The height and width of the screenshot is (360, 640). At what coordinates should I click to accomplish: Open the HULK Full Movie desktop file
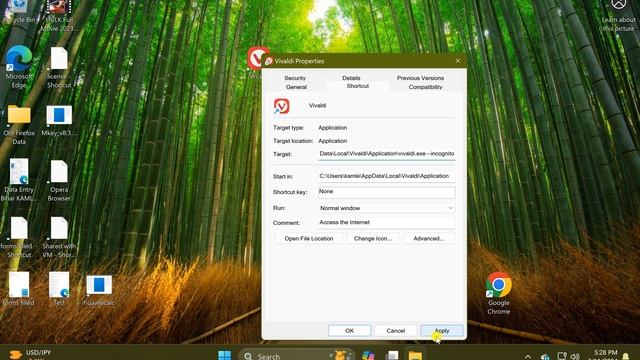(59, 16)
